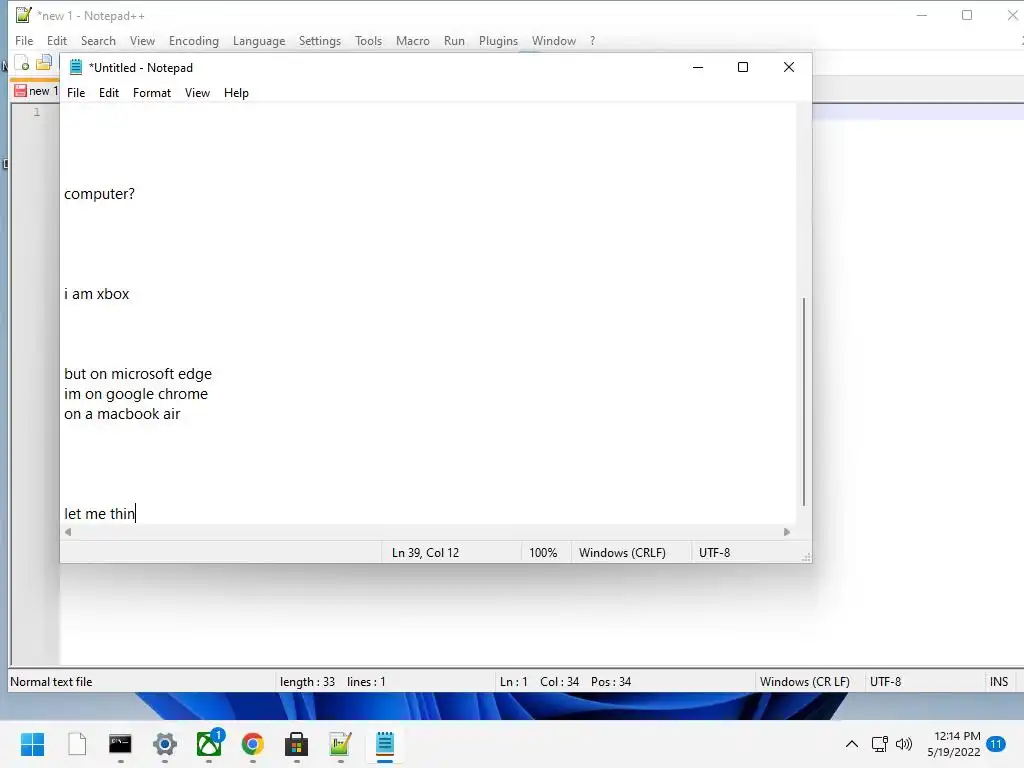The height and width of the screenshot is (768, 1024).
Task: Click the Notepad++ Open file folder icon
Action: coord(44,63)
